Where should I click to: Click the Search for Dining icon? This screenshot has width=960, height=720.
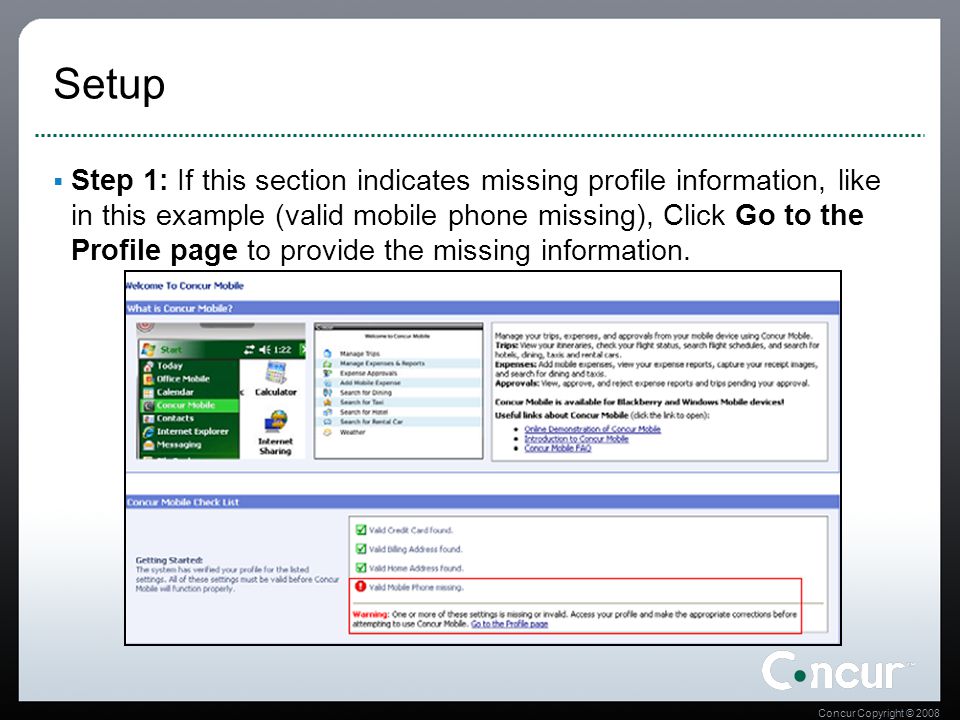coord(328,392)
